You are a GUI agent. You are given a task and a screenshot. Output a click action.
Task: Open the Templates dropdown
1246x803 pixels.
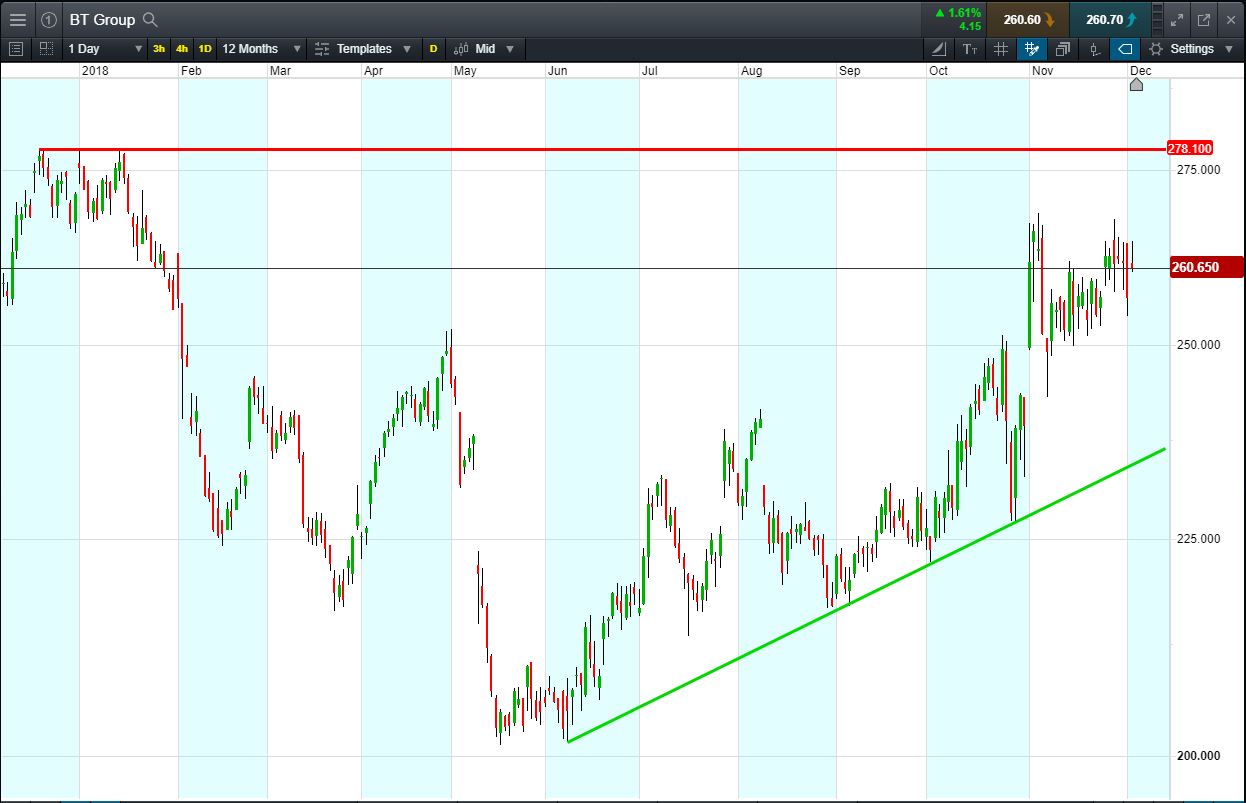click(x=363, y=48)
